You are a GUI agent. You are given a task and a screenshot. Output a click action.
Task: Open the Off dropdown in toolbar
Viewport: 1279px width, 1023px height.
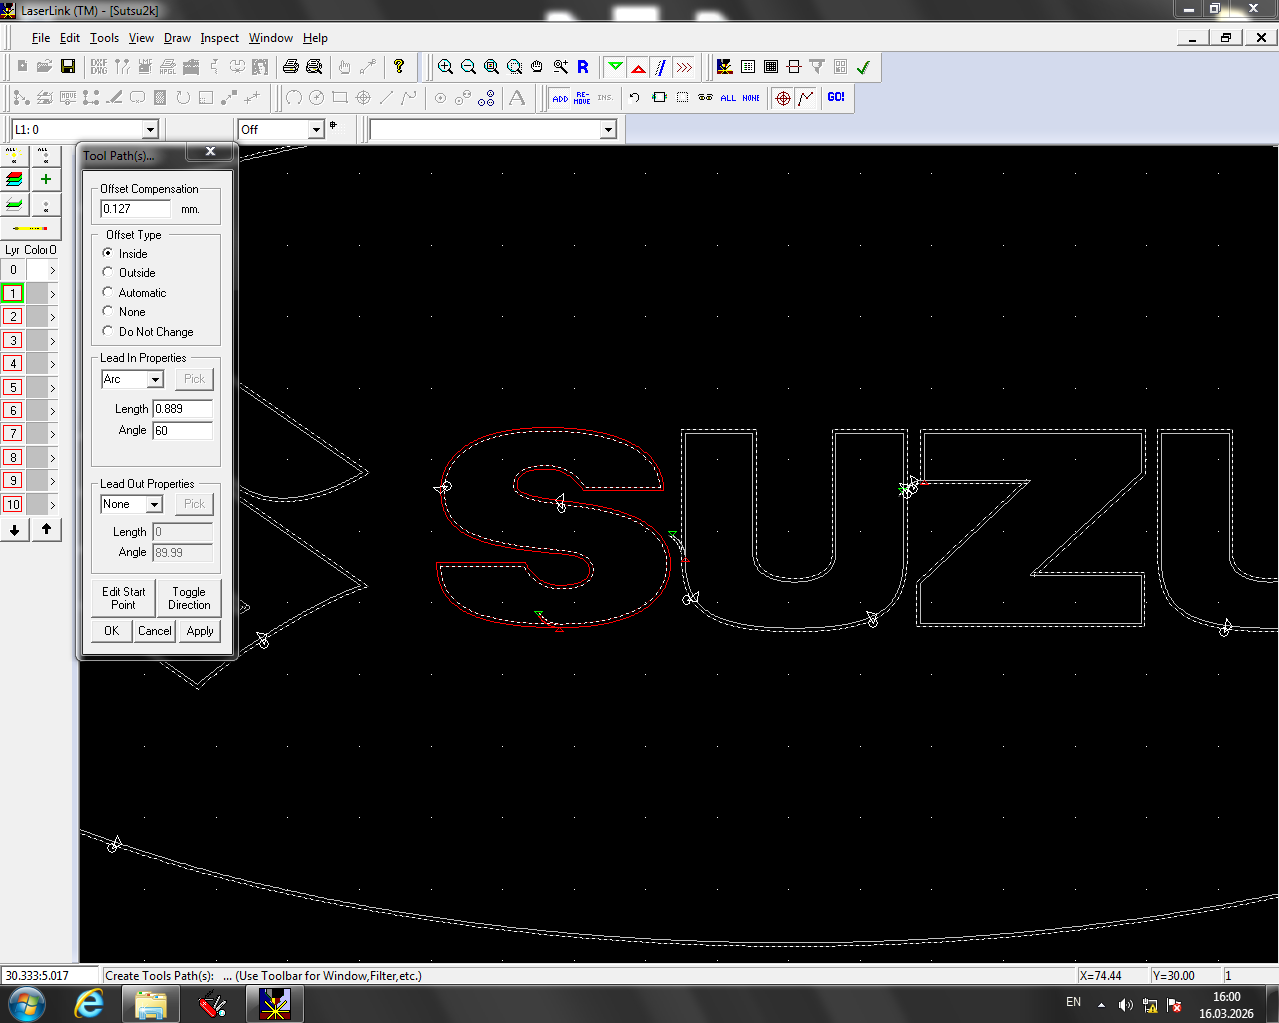(x=316, y=130)
